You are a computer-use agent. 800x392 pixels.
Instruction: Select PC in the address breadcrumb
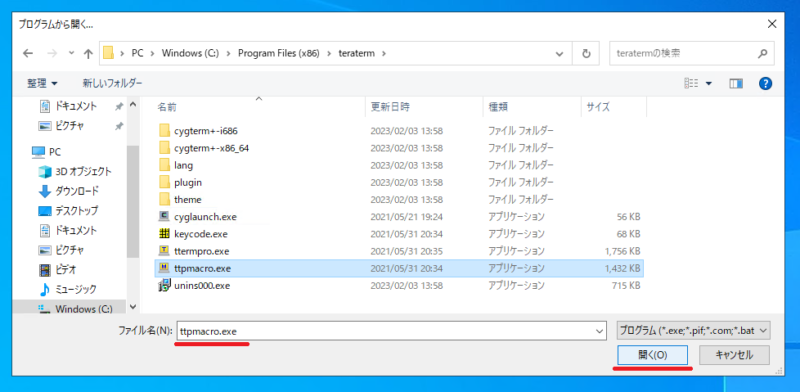point(137,53)
